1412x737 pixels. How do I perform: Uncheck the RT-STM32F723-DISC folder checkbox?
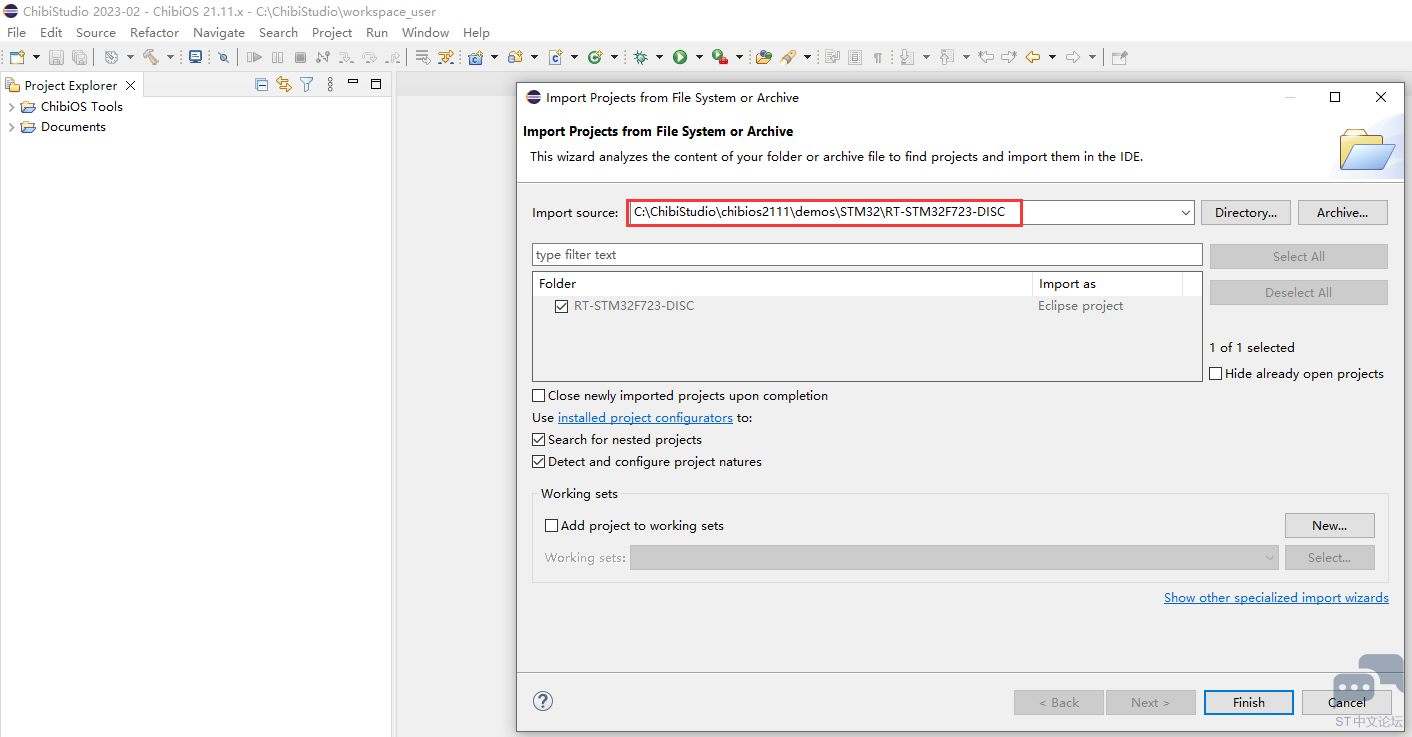[x=561, y=306]
